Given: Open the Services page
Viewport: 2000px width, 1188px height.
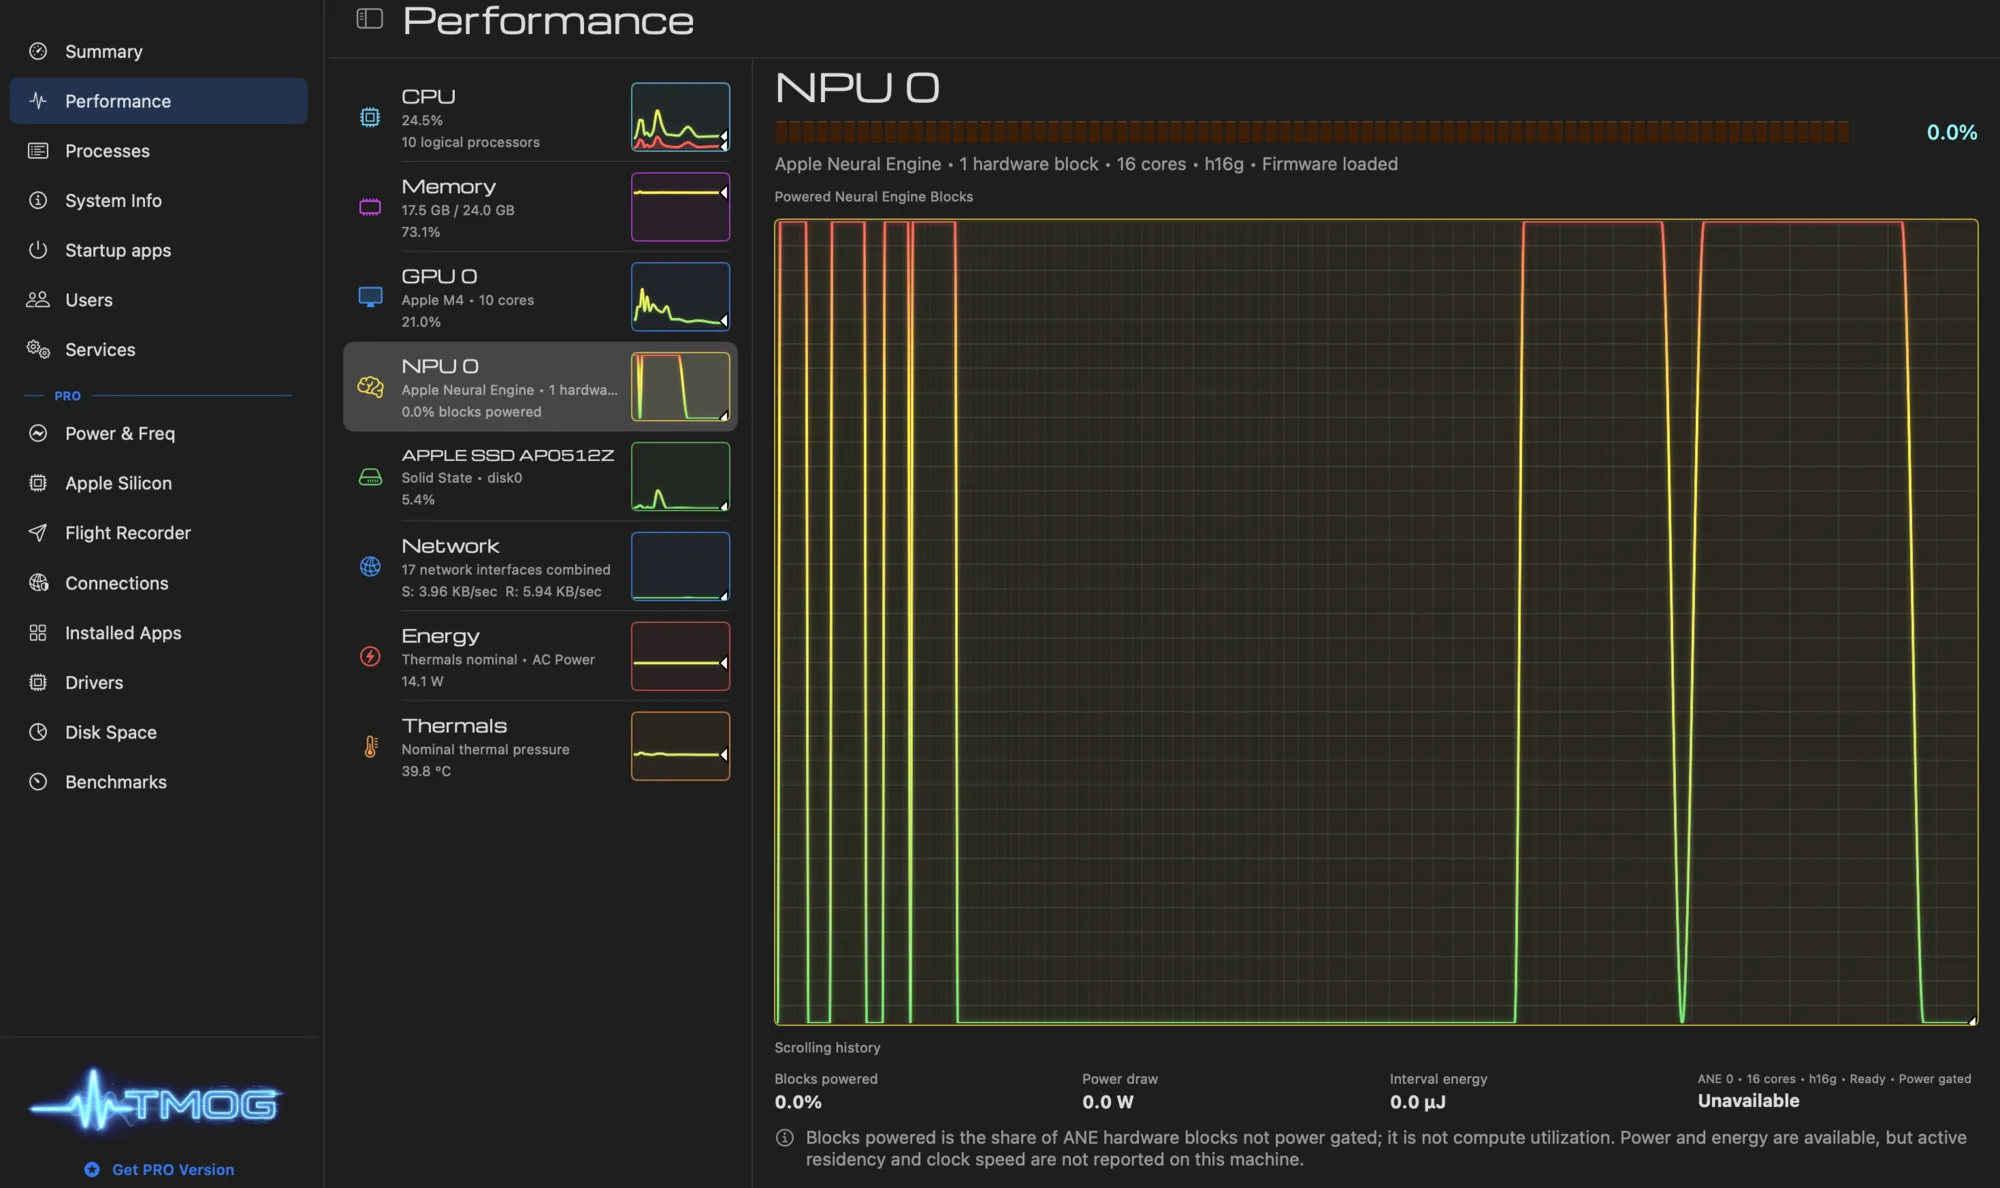Looking at the screenshot, I should [158, 349].
